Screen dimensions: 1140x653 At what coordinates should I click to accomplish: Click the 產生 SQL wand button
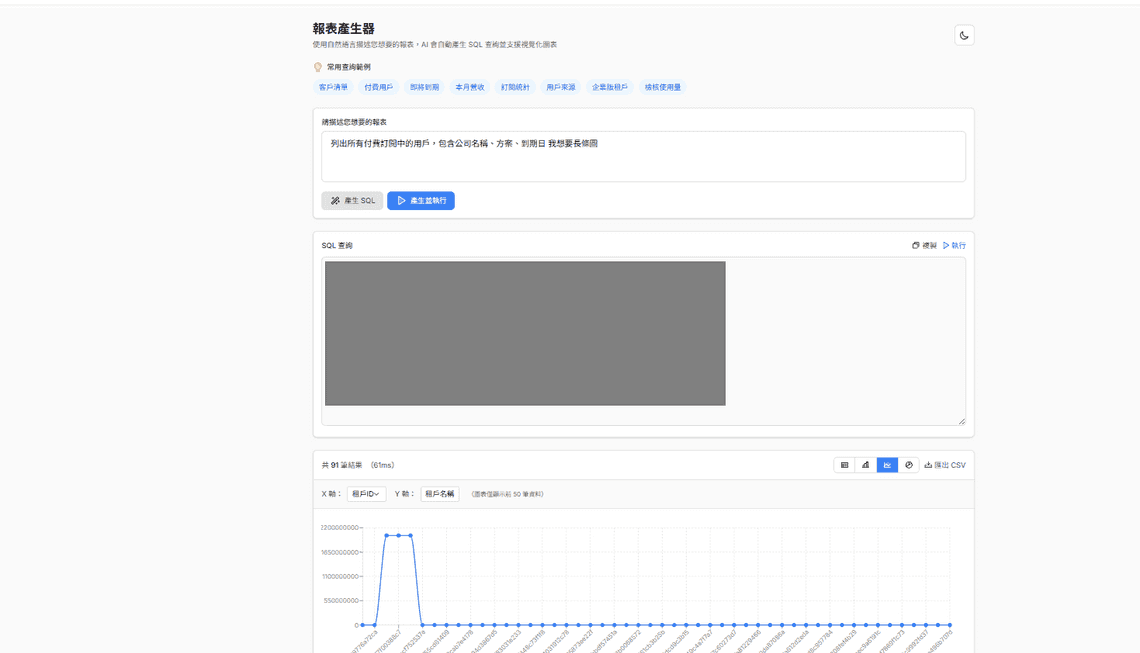pos(352,201)
